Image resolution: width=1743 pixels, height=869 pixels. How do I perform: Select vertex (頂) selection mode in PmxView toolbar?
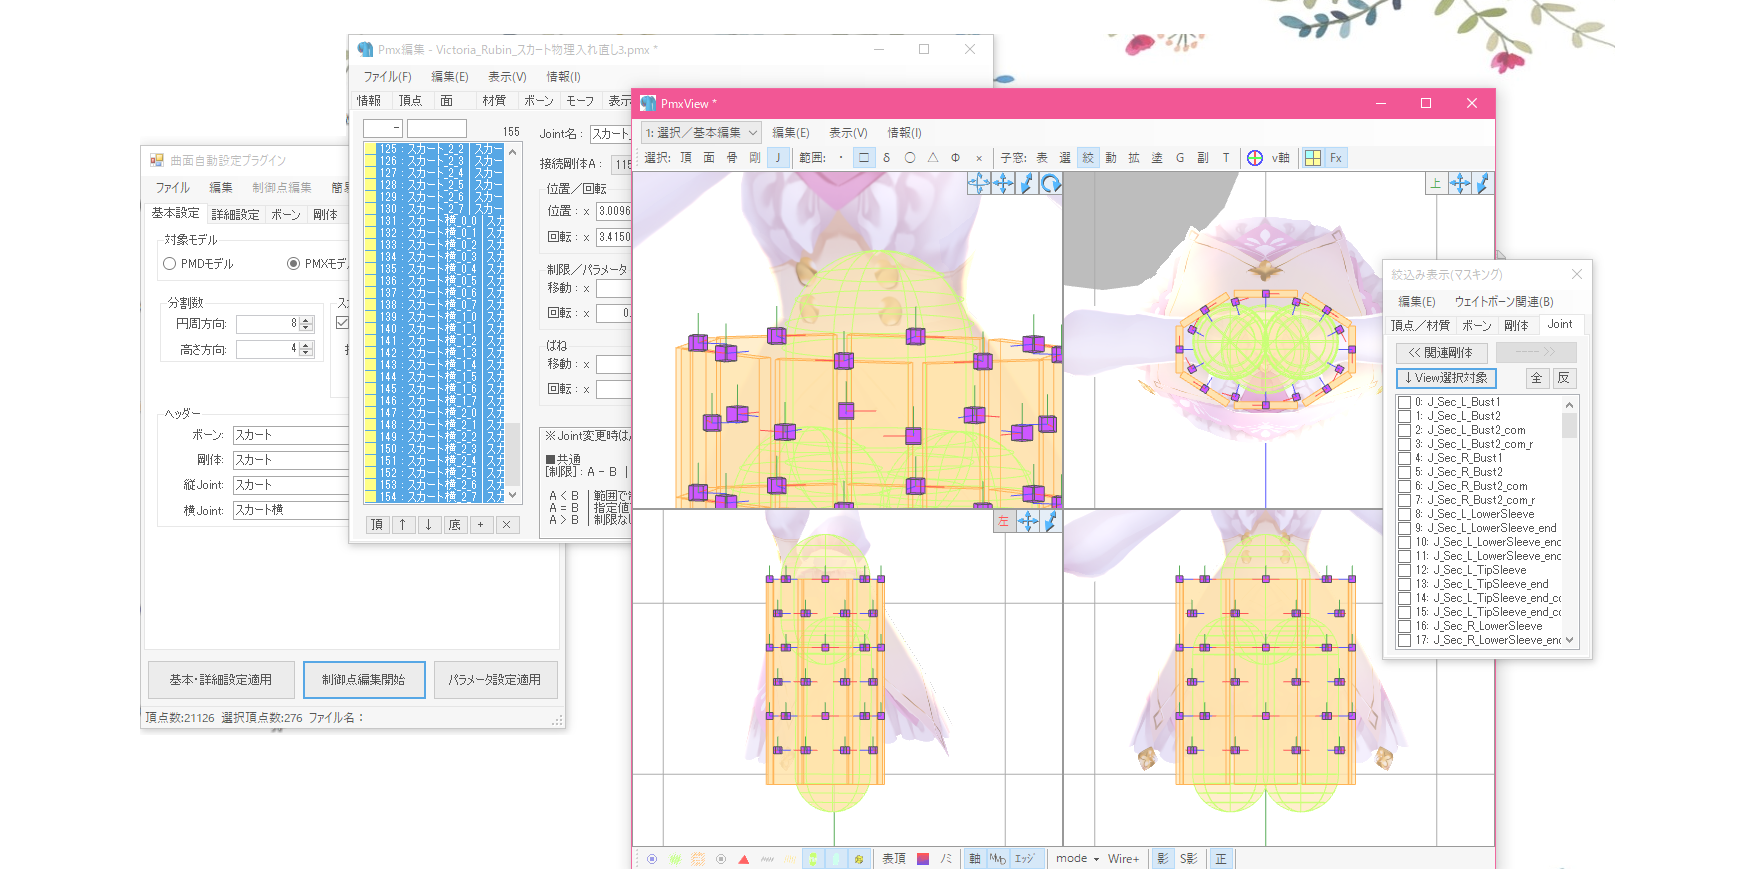[x=686, y=158]
